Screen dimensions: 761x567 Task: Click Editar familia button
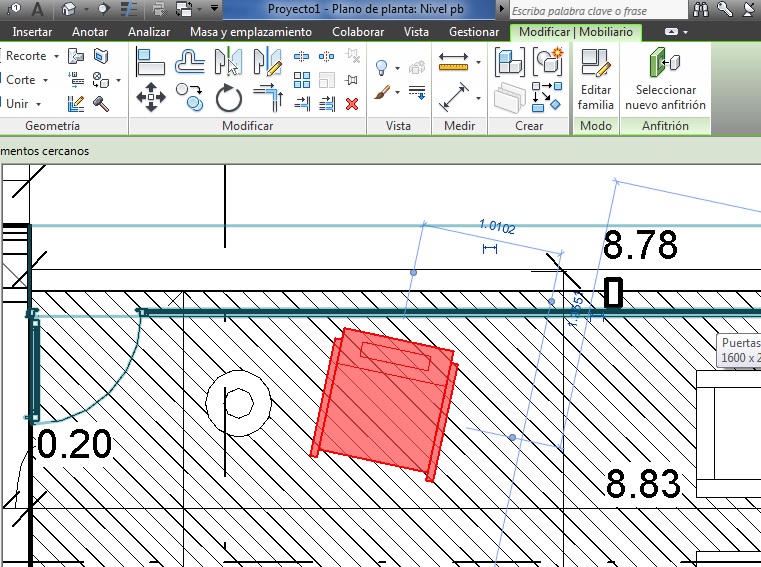point(595,80)
